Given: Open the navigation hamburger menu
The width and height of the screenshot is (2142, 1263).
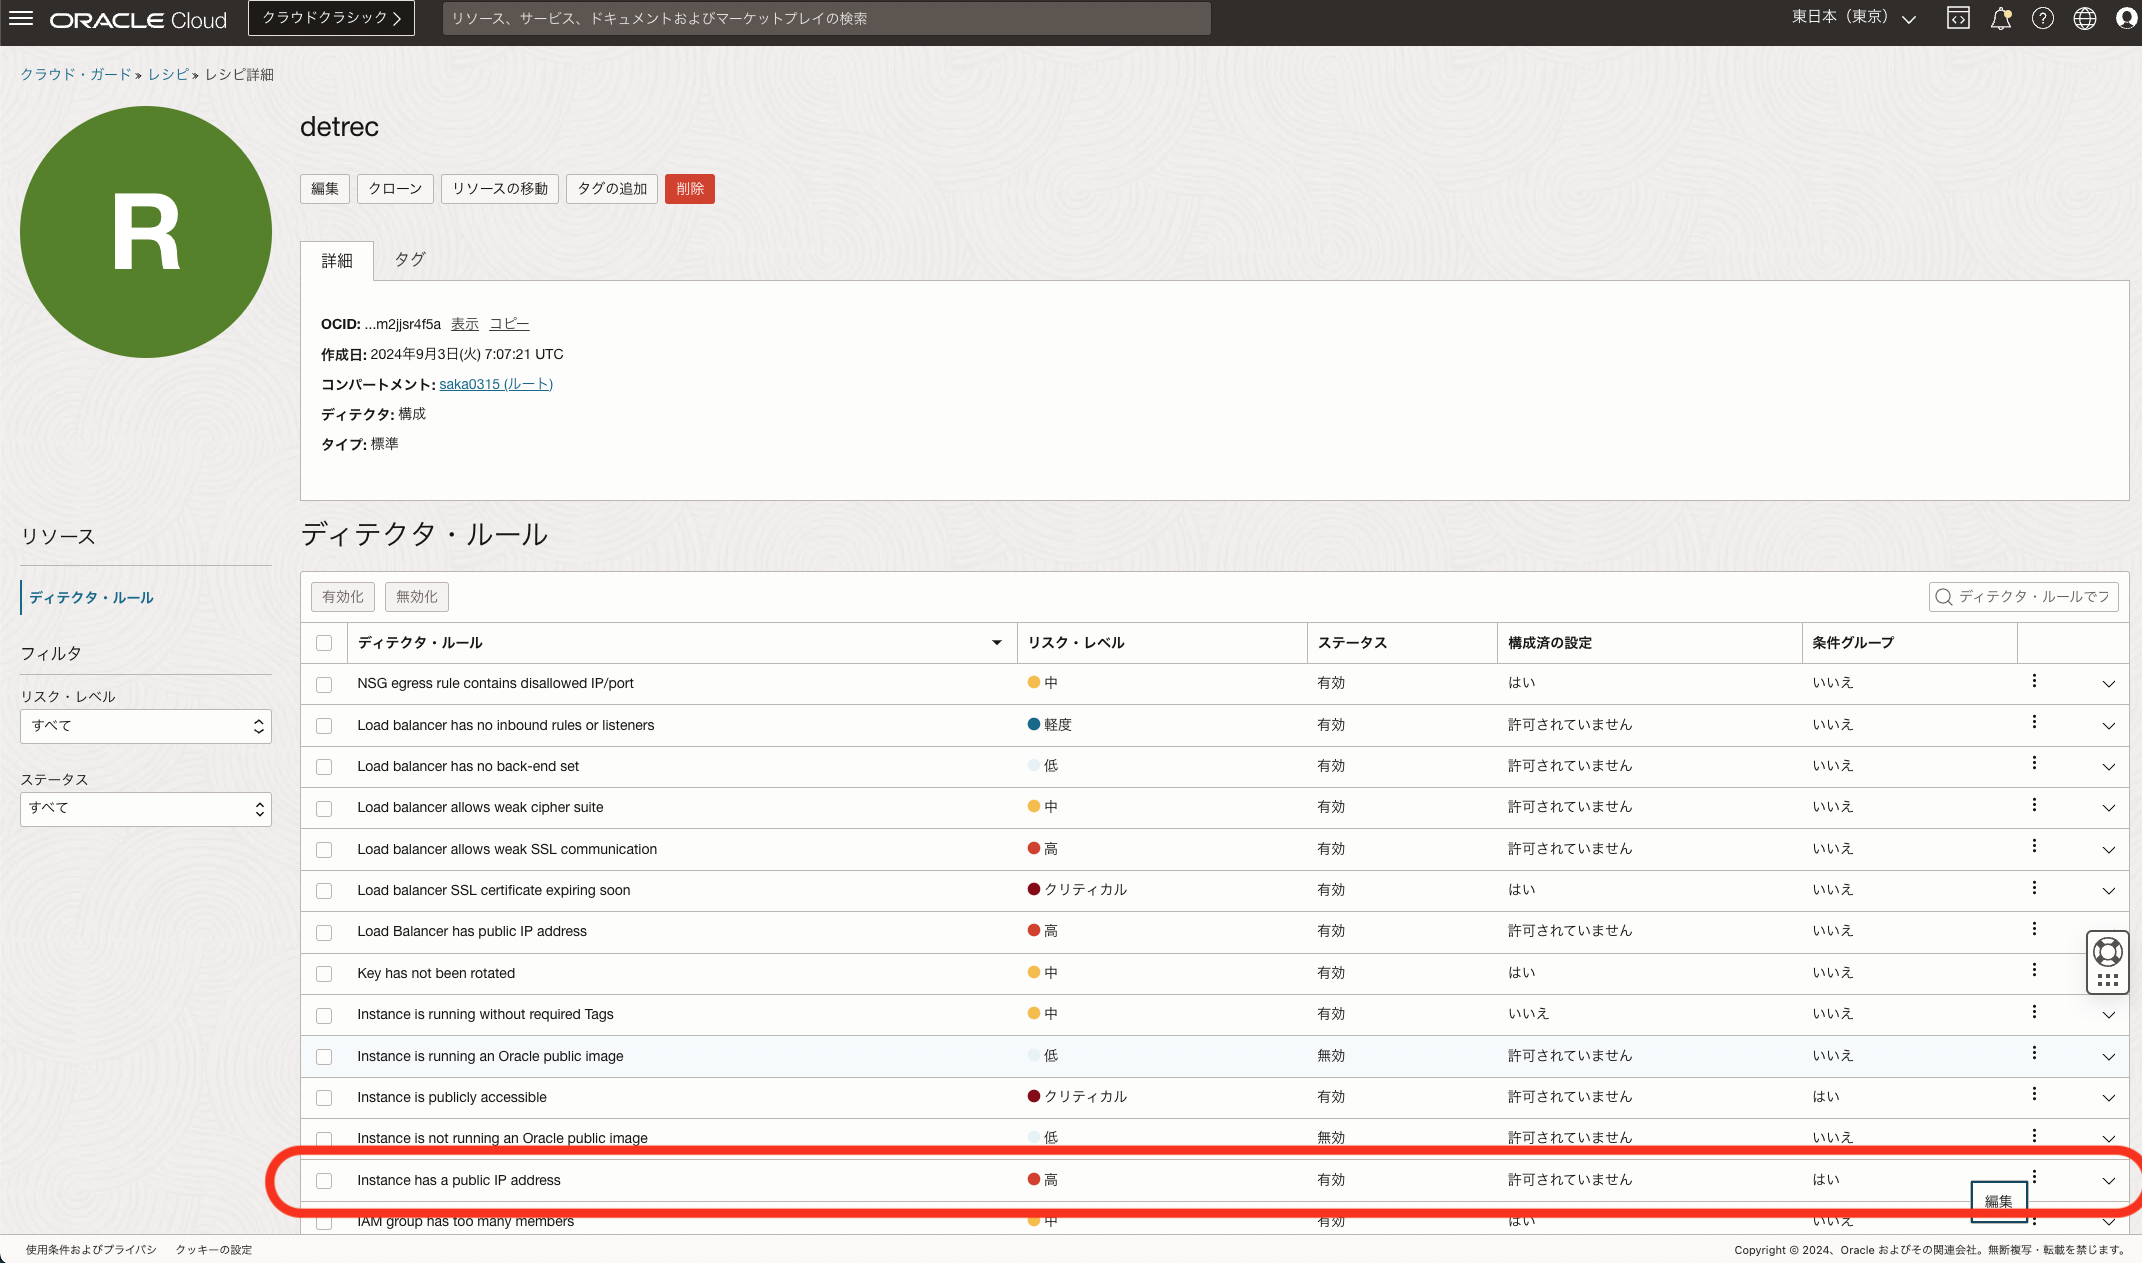Looking at the screenshot, I should click(x=21, y=18).
